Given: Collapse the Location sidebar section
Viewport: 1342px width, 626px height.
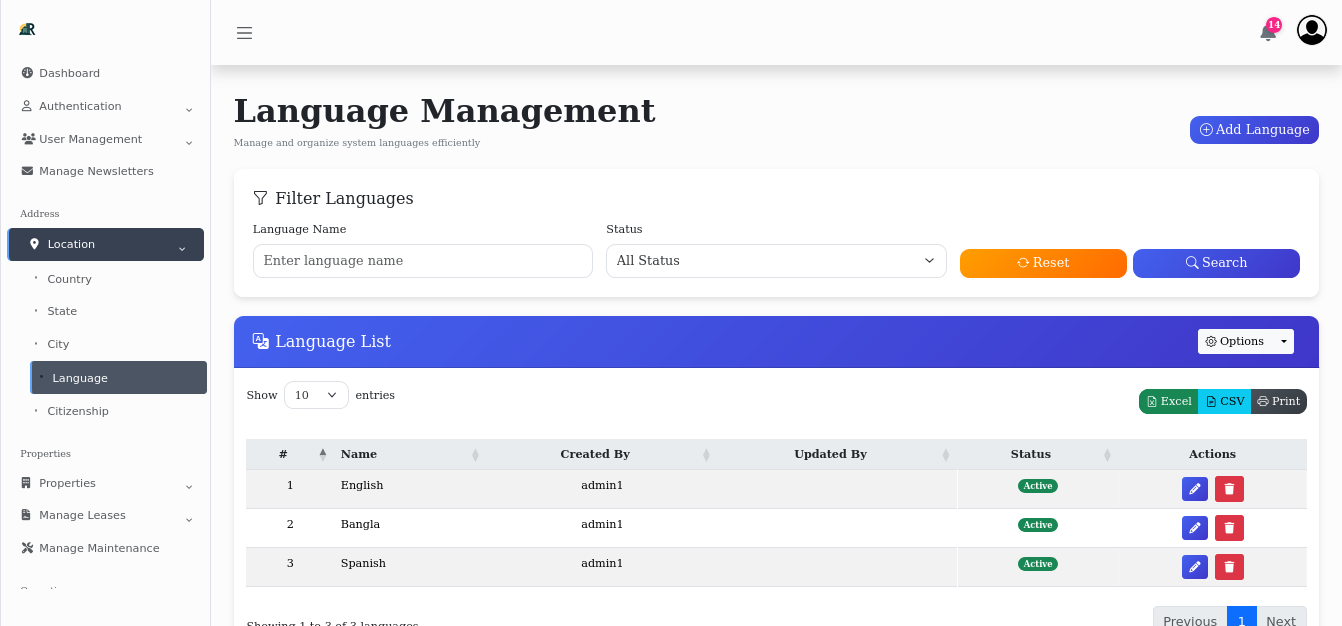Looking at the screenshot, I should [x=105, y=244].
